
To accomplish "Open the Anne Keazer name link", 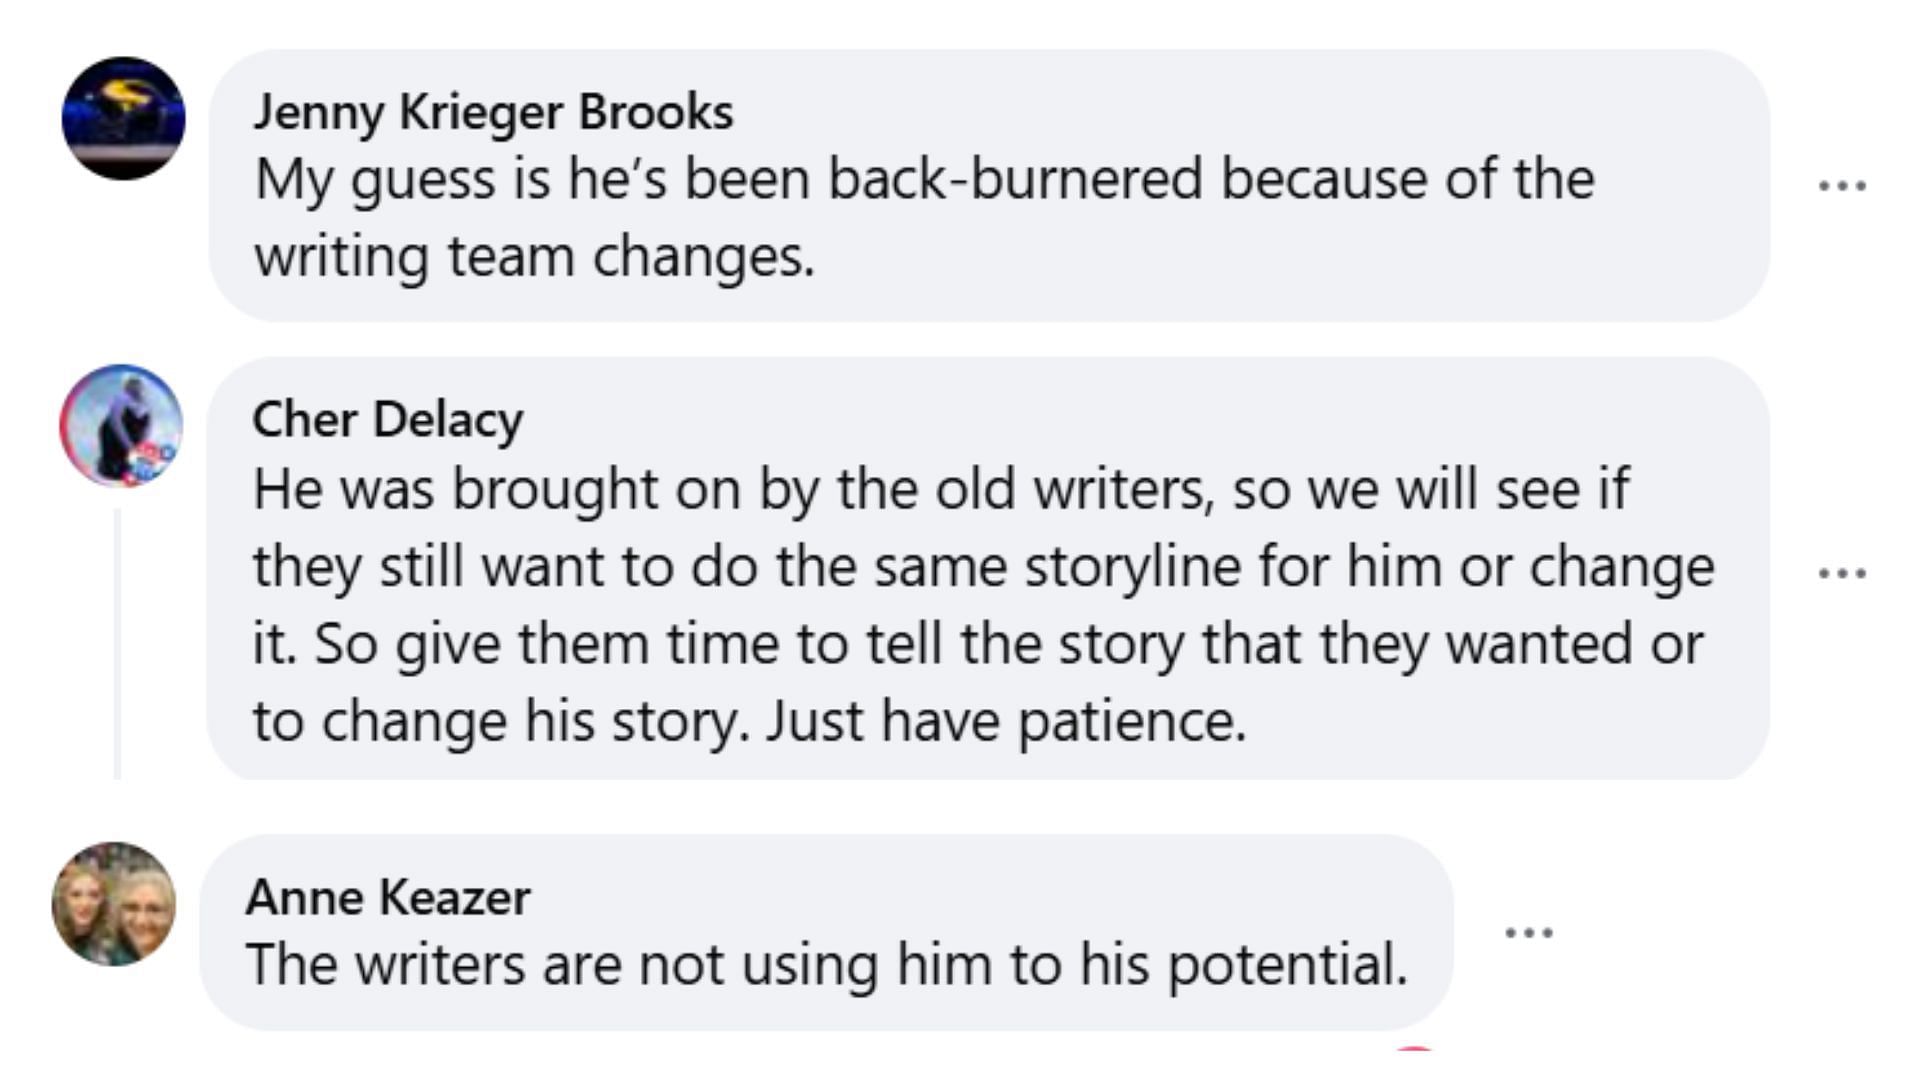I will point(388,897).
